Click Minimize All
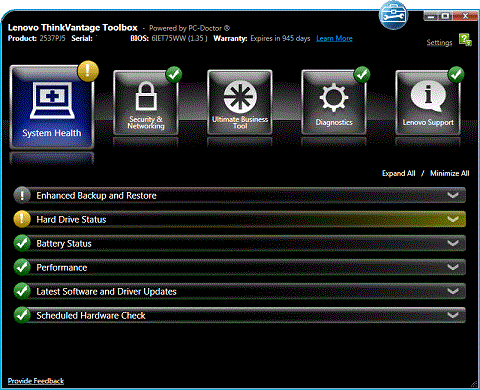The height and width of the screenshot is (390, 480). (449, 173)
